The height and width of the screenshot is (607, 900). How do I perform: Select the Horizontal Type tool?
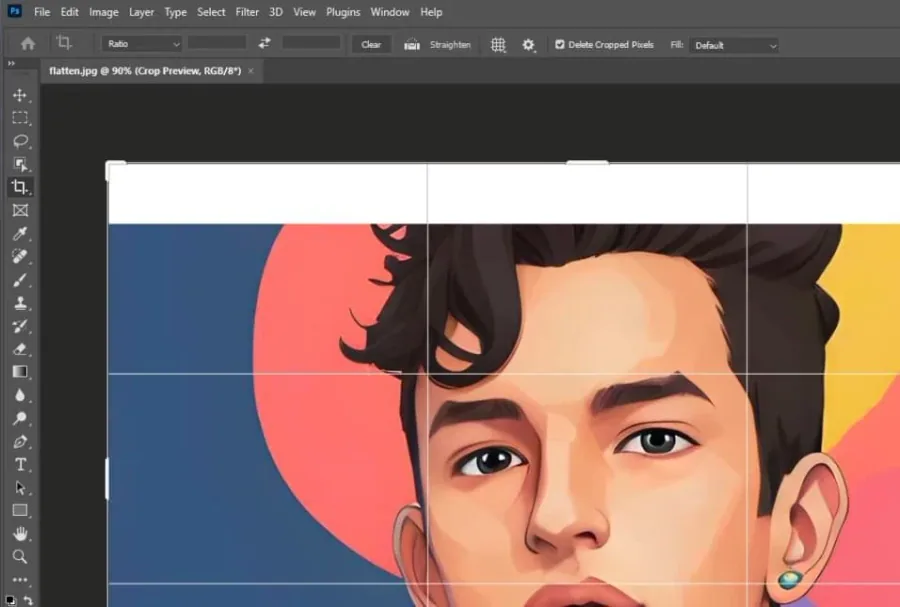(20, 464)
